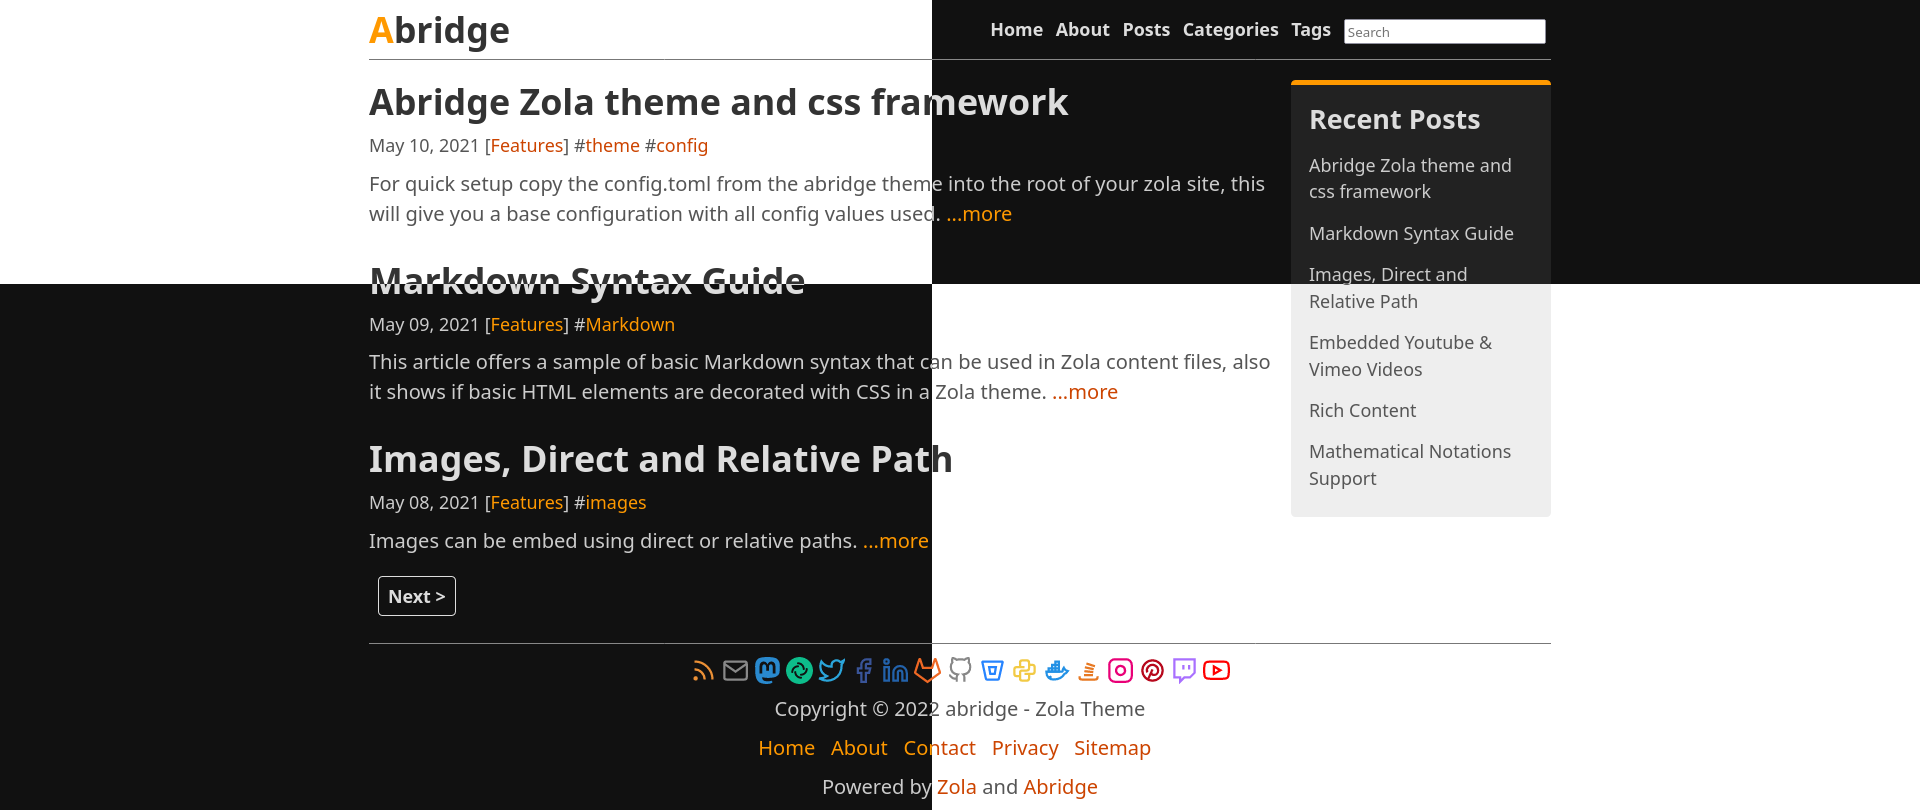
Task: Open the GitLab fox icon
Action: tap(927, 670)
